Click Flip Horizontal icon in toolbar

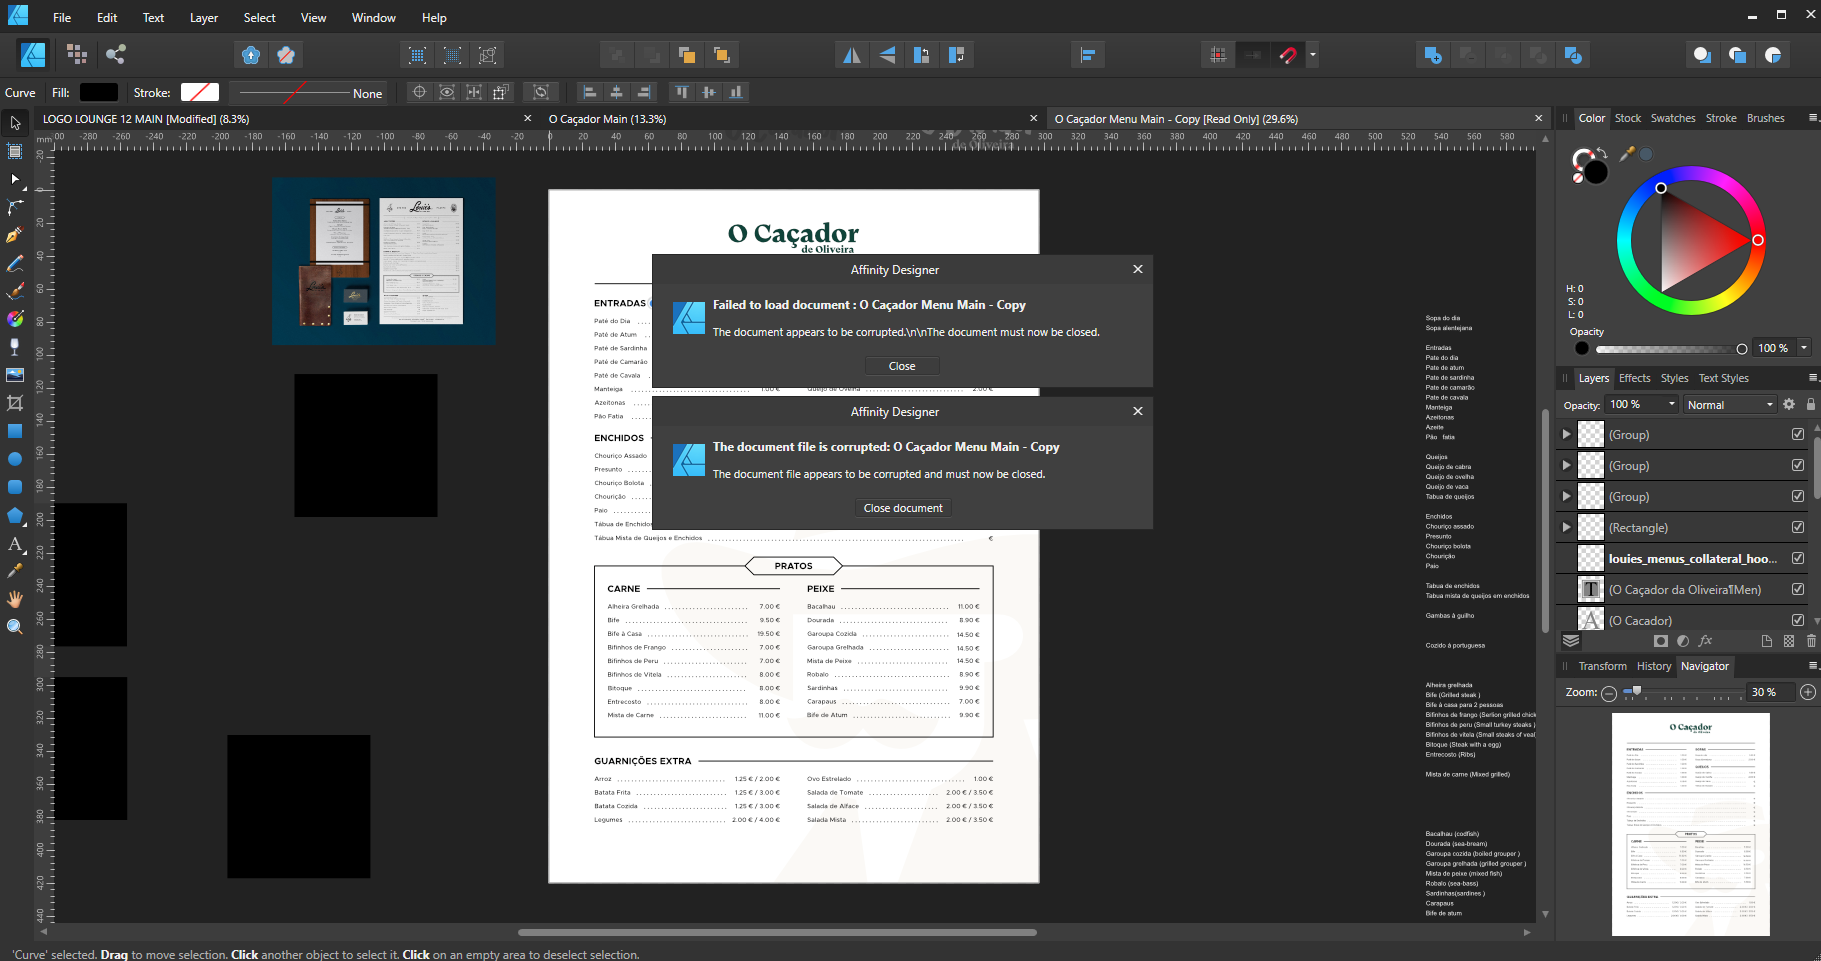tap(852, 55)
